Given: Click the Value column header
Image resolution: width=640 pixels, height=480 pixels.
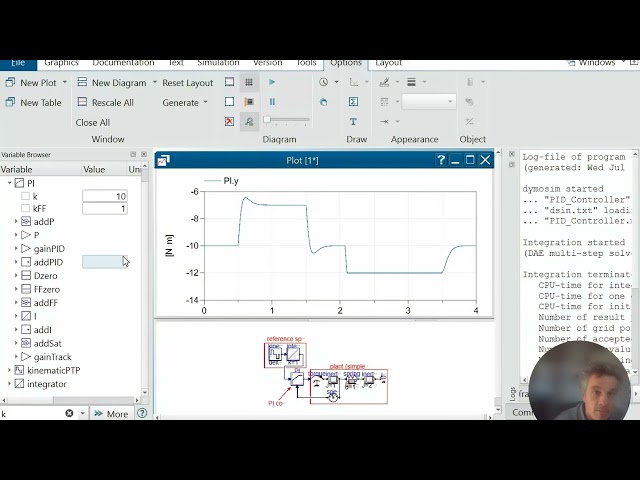Looking at the screenshot, I should click(94, 169).
